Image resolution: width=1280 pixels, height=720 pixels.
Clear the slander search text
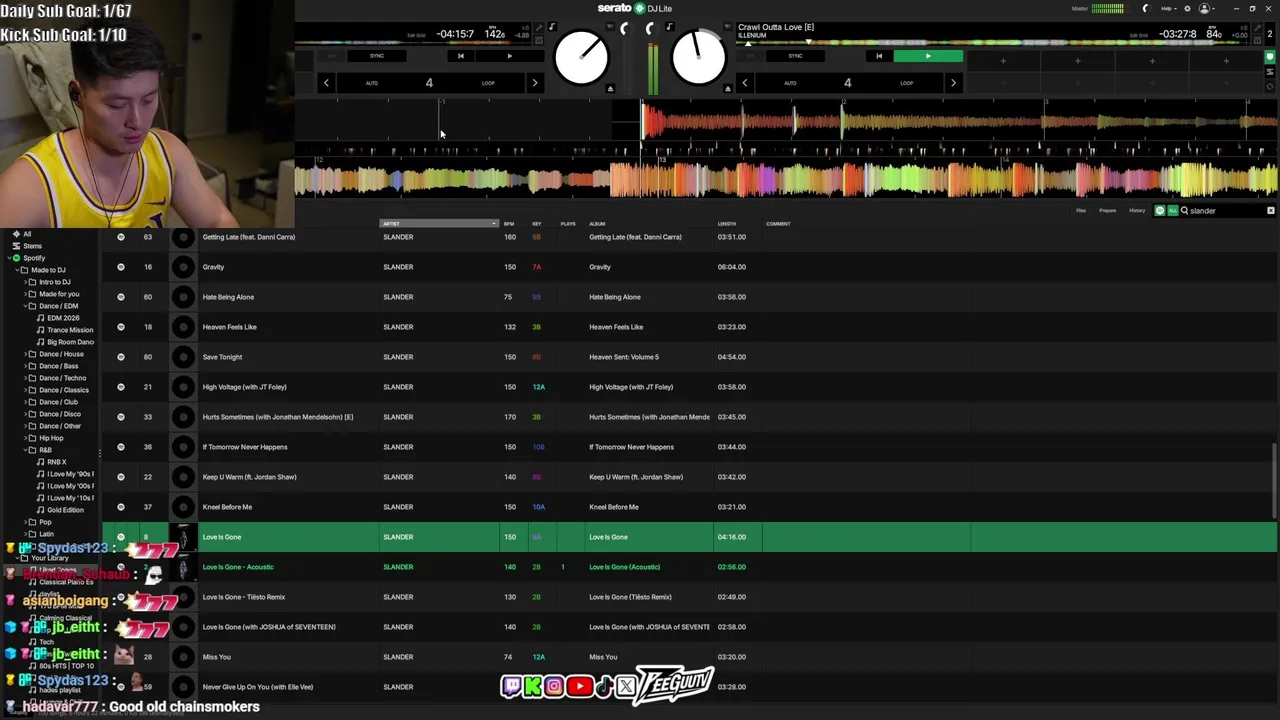point(1271,211)
